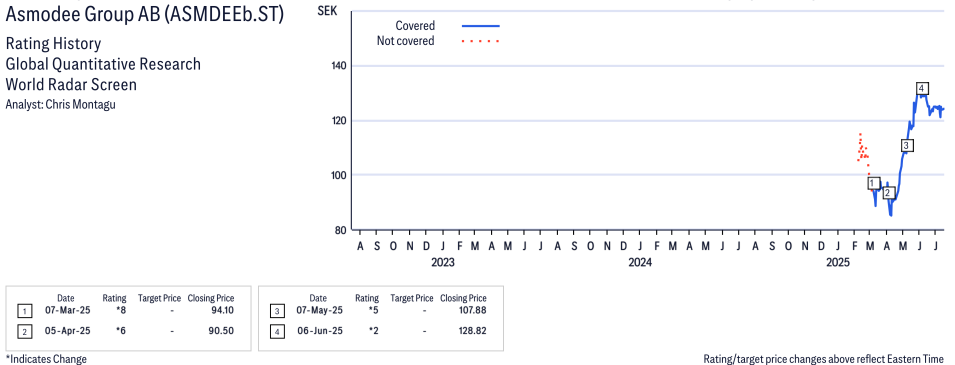Click the red dotted Not covered legend
Screen dimensions: 955x365
tap(481, 41)
